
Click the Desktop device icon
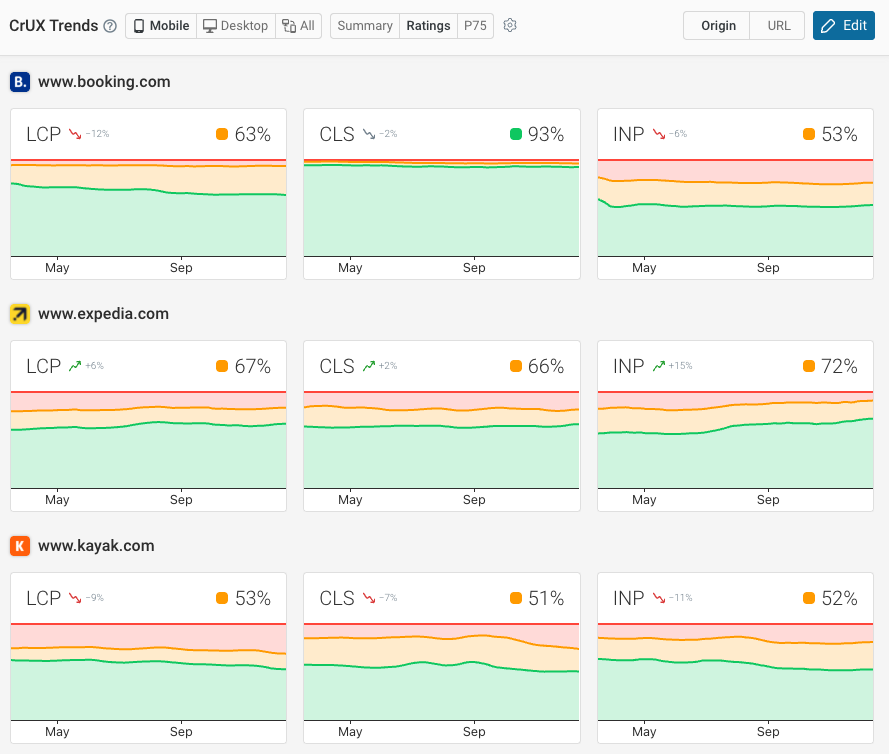point(209,25)
